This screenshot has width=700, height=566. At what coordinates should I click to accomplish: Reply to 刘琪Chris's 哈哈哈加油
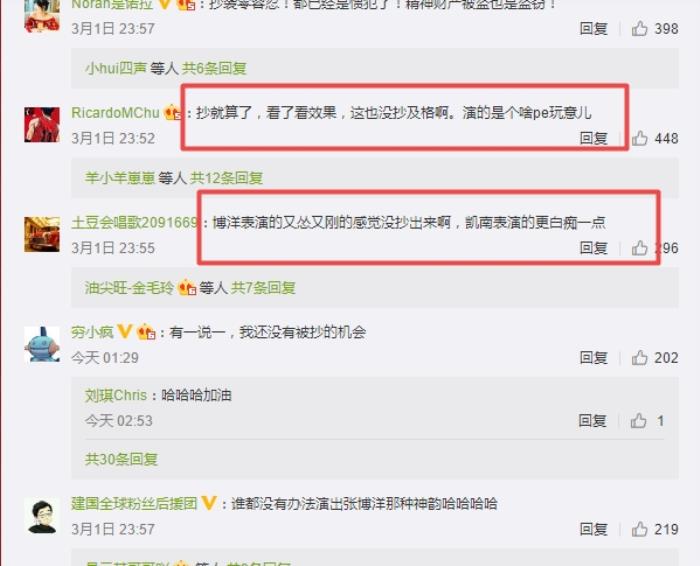pyautogui.click(x=592, y=420)
